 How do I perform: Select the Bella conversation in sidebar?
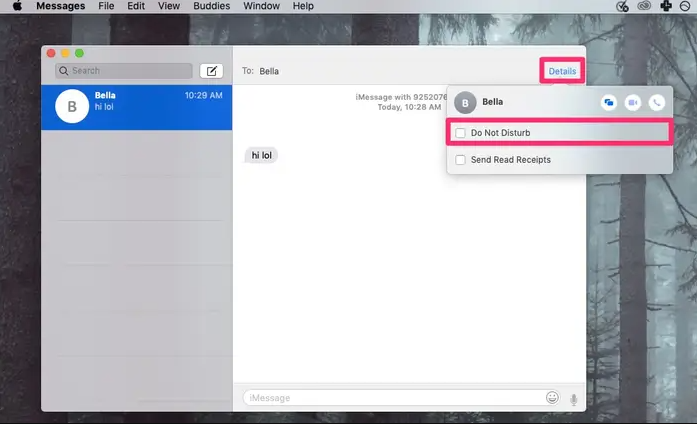coord(136,107)
